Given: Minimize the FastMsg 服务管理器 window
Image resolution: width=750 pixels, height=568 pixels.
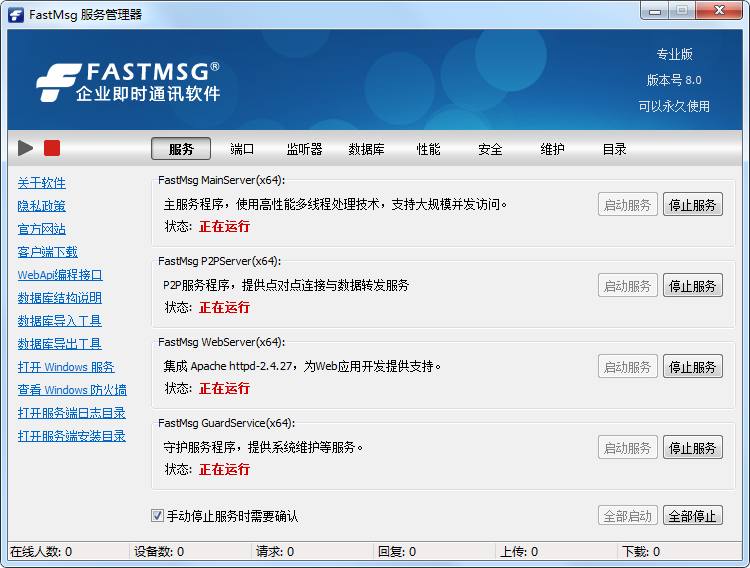Looking at the screenshot, I should [x=655, y=11].
